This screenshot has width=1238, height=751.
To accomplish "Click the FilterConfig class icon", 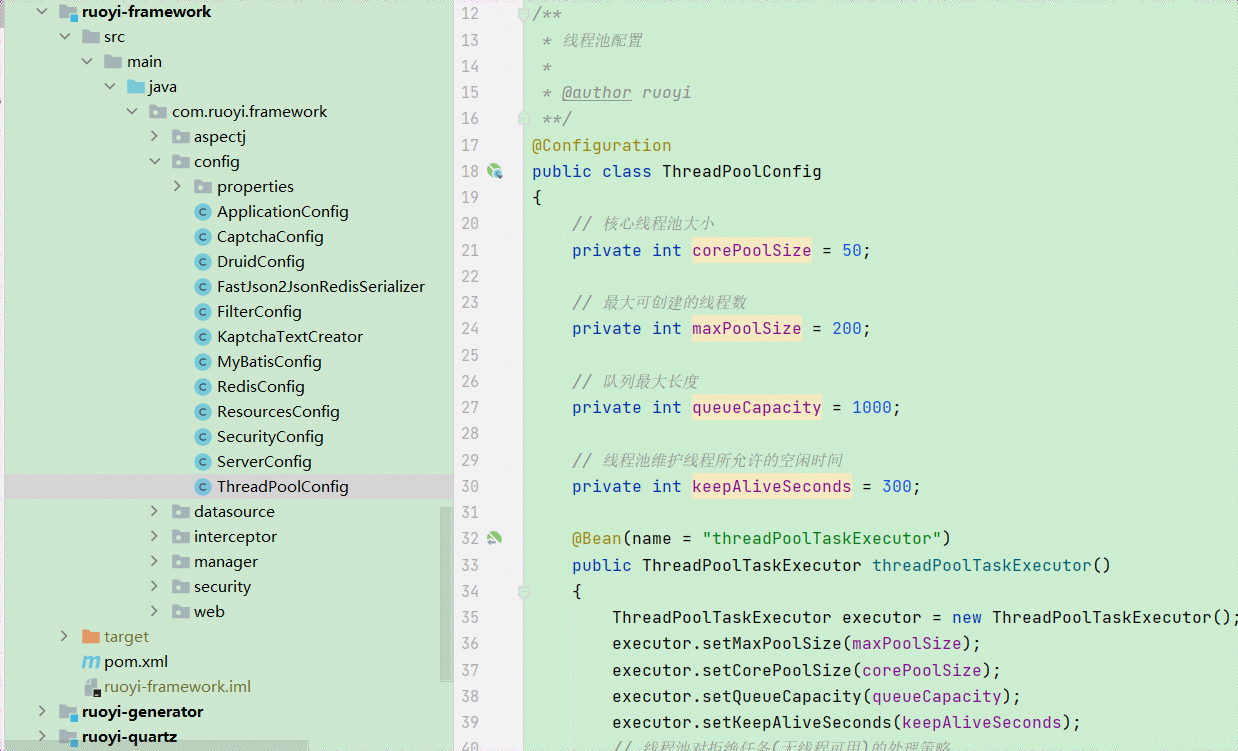I will pyautogui.click(x=203, y=312).
